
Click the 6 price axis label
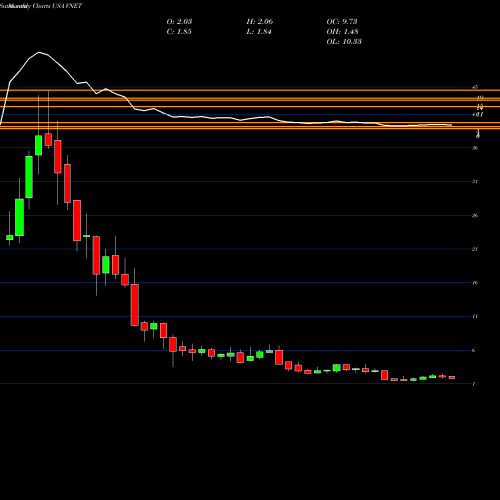474,350
